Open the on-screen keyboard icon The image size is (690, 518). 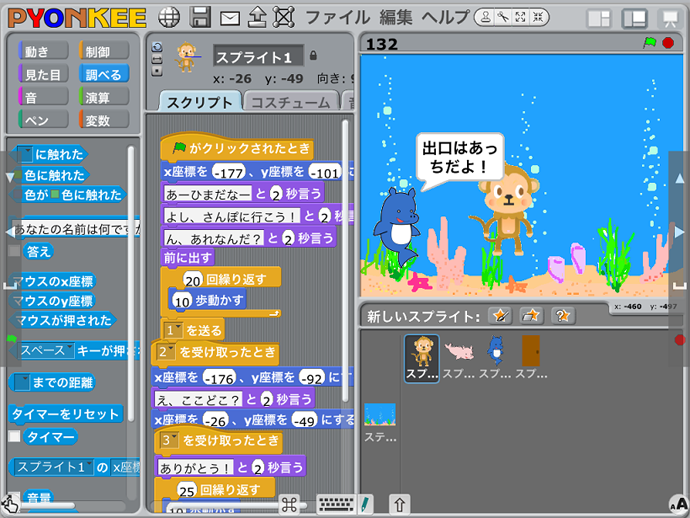[x=336, y=505]
